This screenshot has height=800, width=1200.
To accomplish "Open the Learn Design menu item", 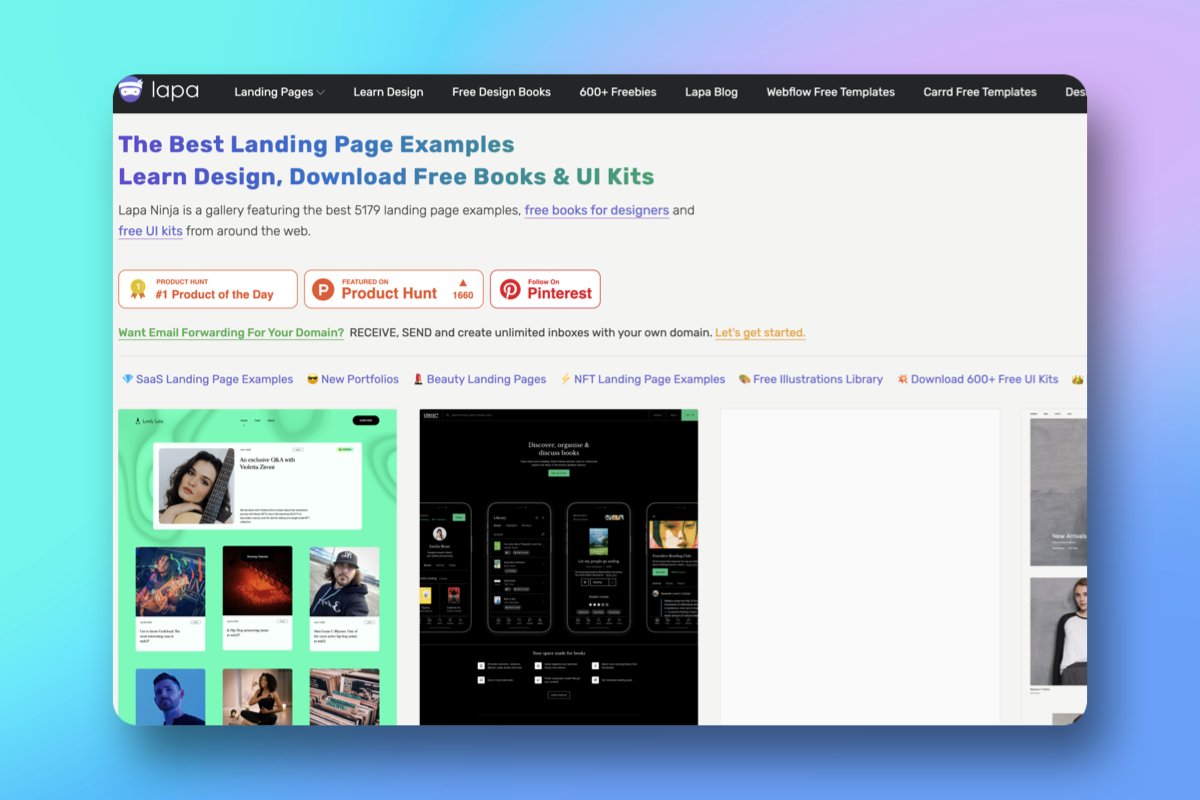I will (388, 92).
